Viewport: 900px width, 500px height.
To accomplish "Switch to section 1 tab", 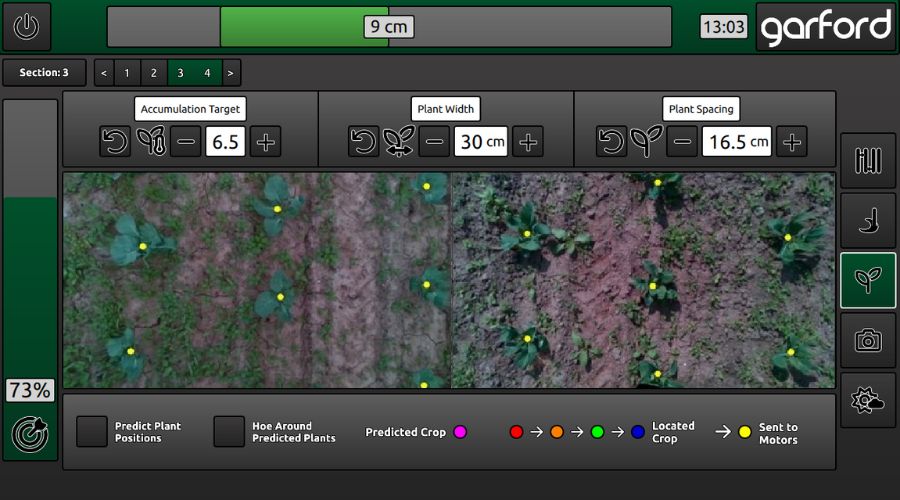I will point(127,73).
